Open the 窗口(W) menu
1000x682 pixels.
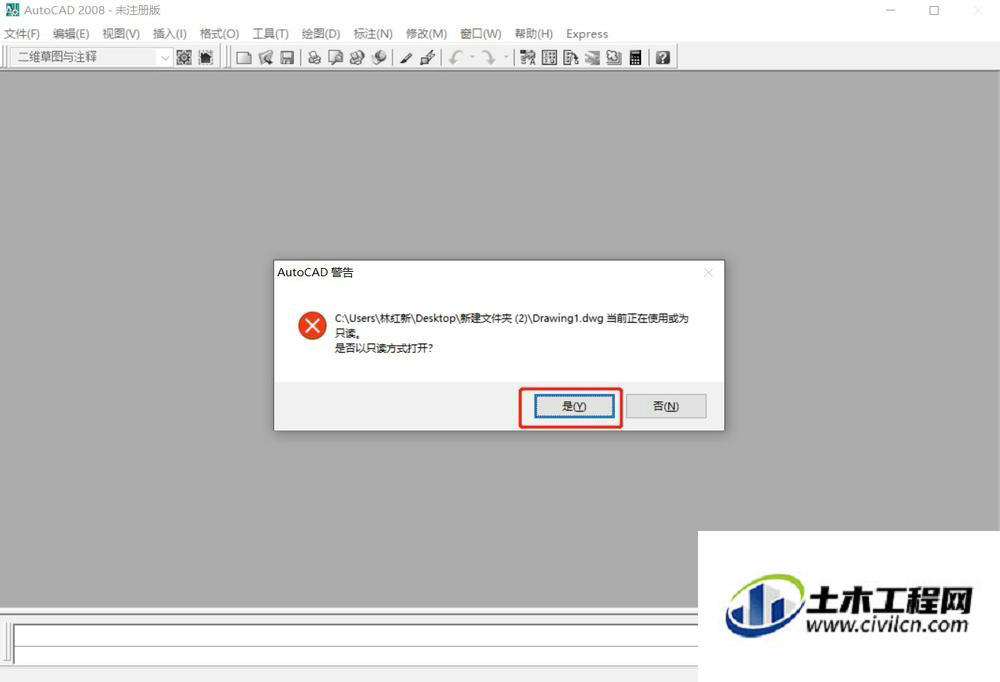(481, 34)
